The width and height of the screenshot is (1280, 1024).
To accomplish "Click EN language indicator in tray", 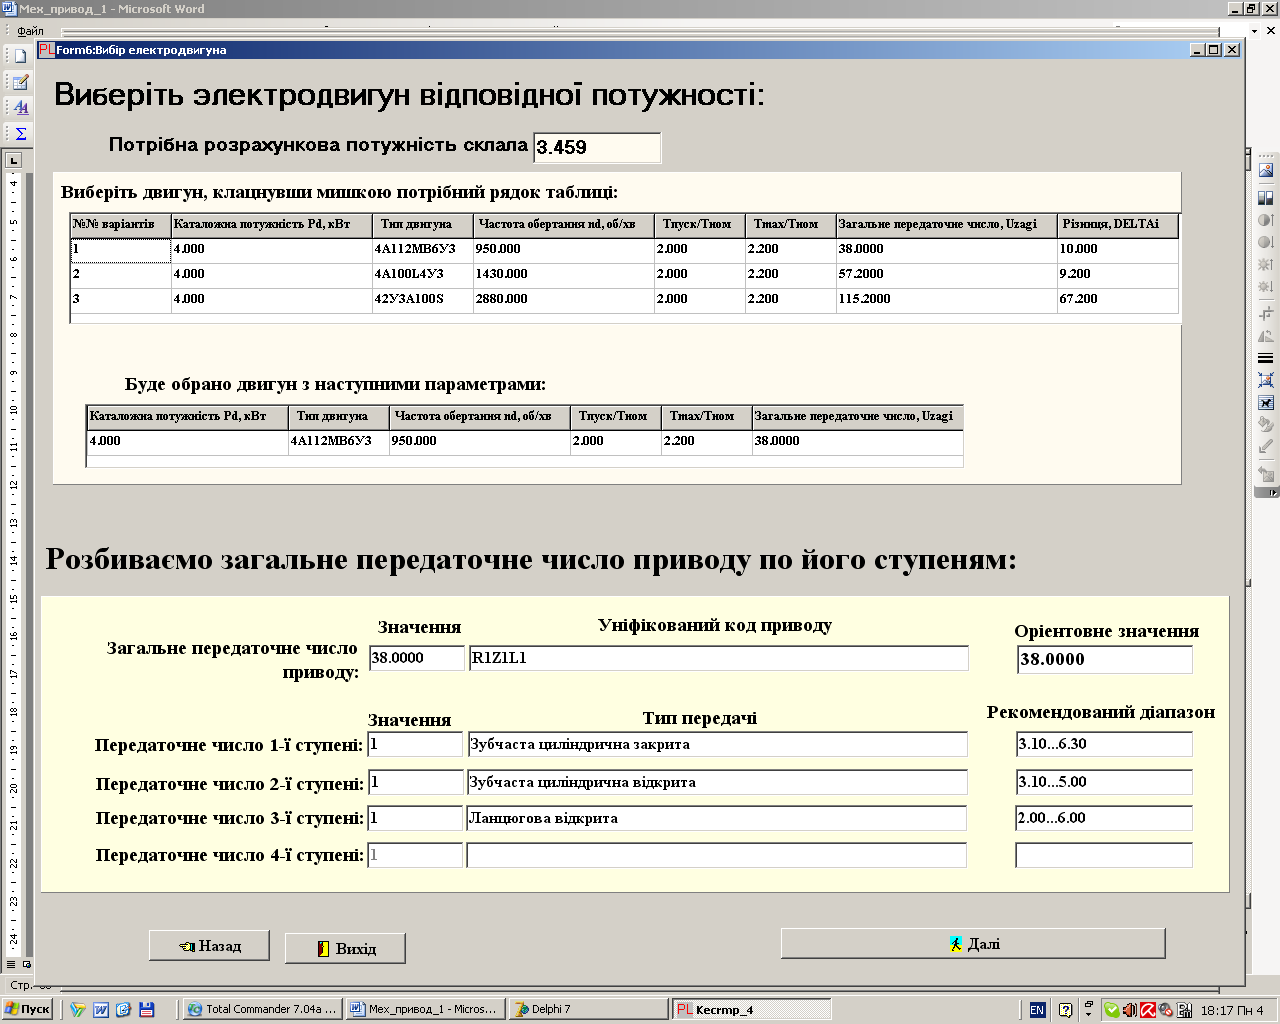I will click(1037, 1010).
